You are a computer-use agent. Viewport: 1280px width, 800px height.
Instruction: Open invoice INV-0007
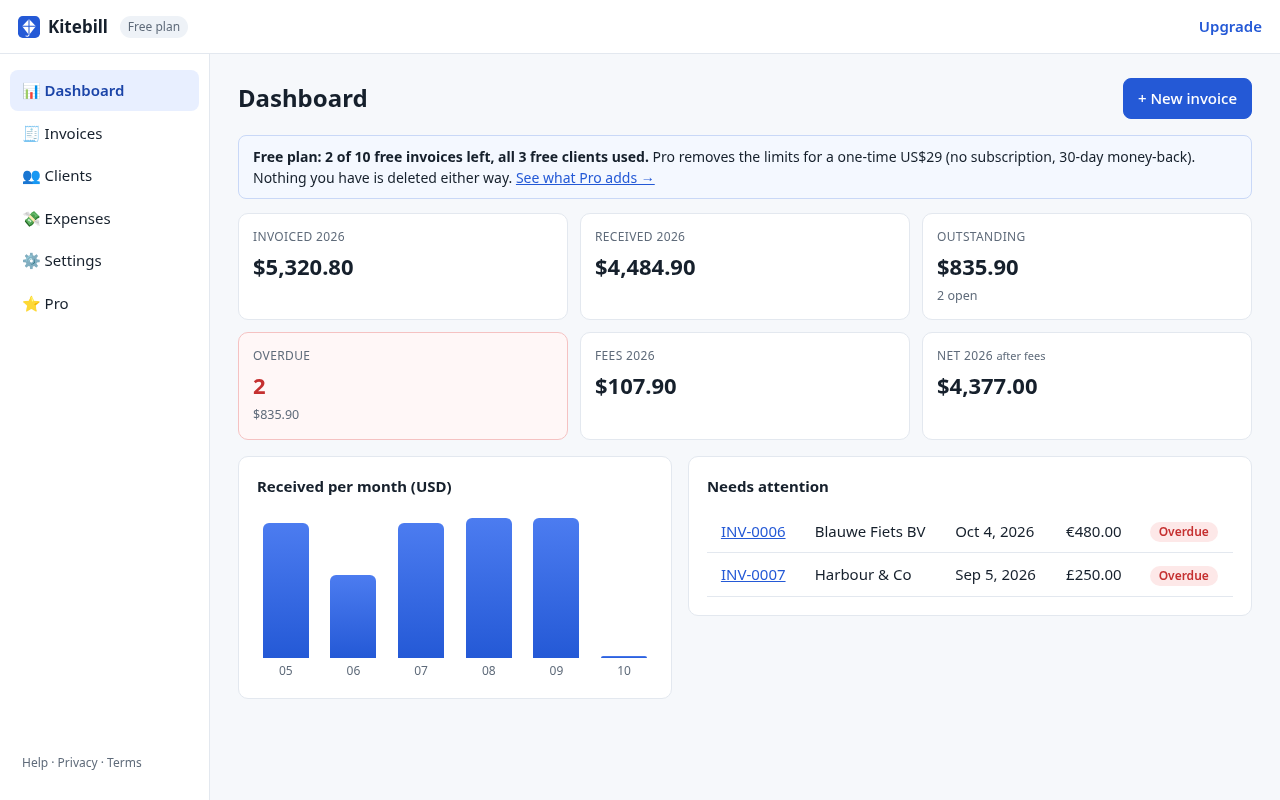point(753,575)
